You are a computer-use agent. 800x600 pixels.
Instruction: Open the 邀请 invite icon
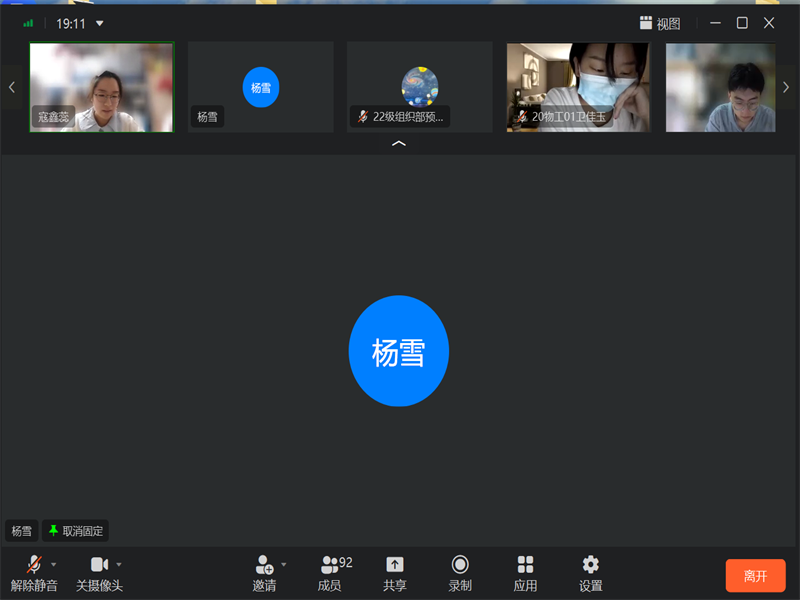pos(264,572)
